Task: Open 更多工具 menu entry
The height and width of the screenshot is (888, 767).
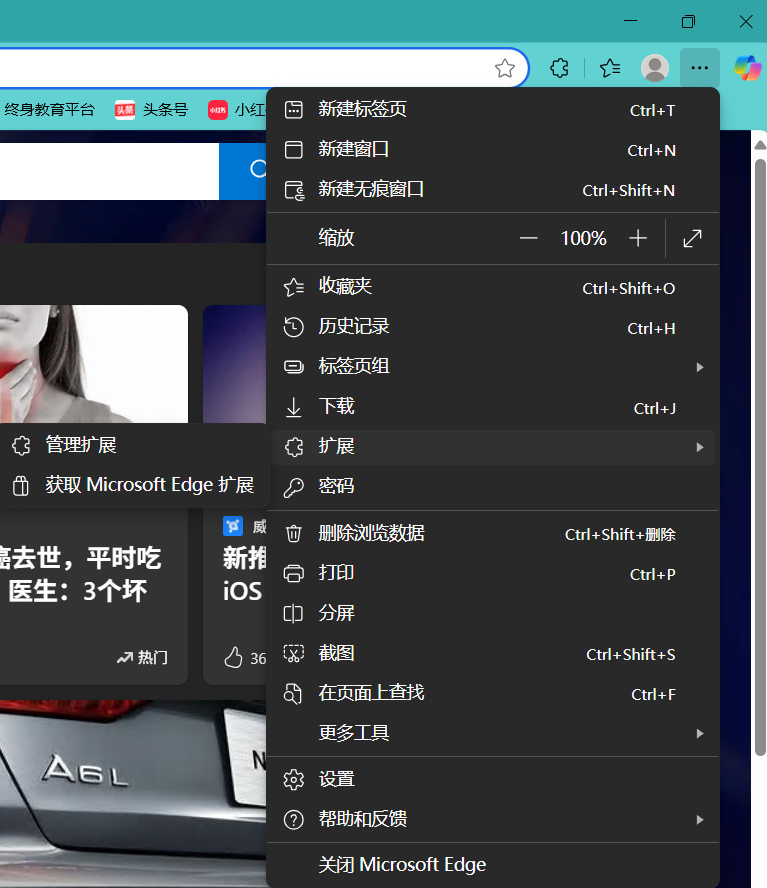Action: coord(493,733)
